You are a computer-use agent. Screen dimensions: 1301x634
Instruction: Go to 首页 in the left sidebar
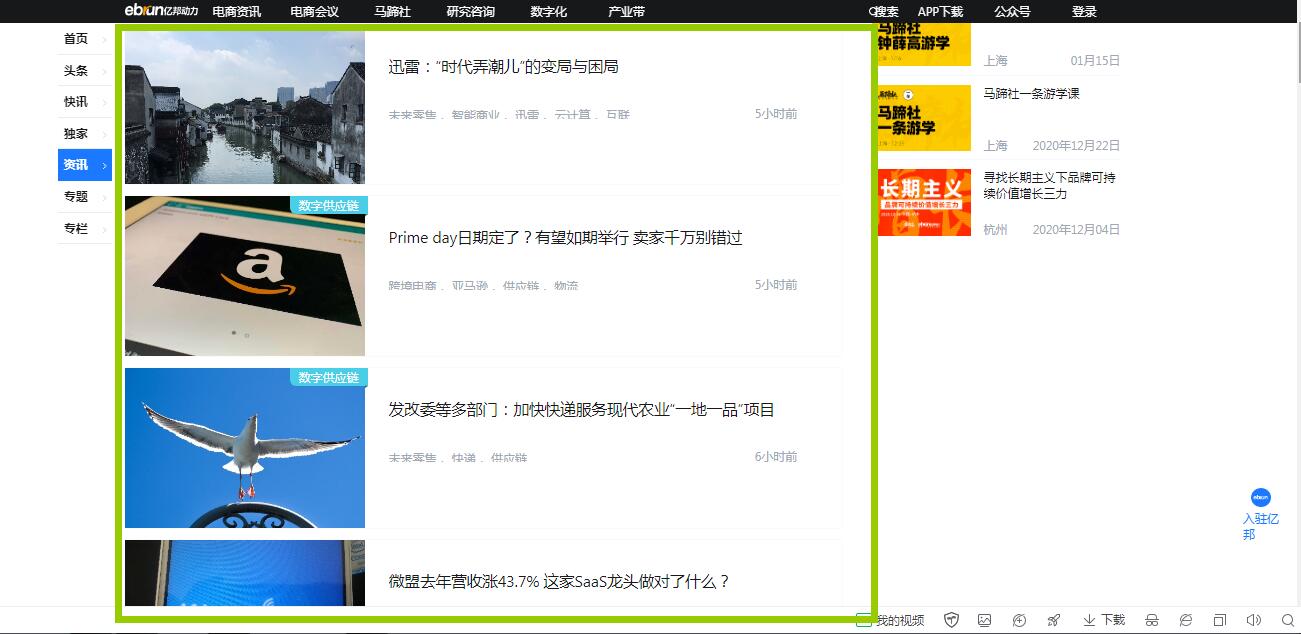76,39
